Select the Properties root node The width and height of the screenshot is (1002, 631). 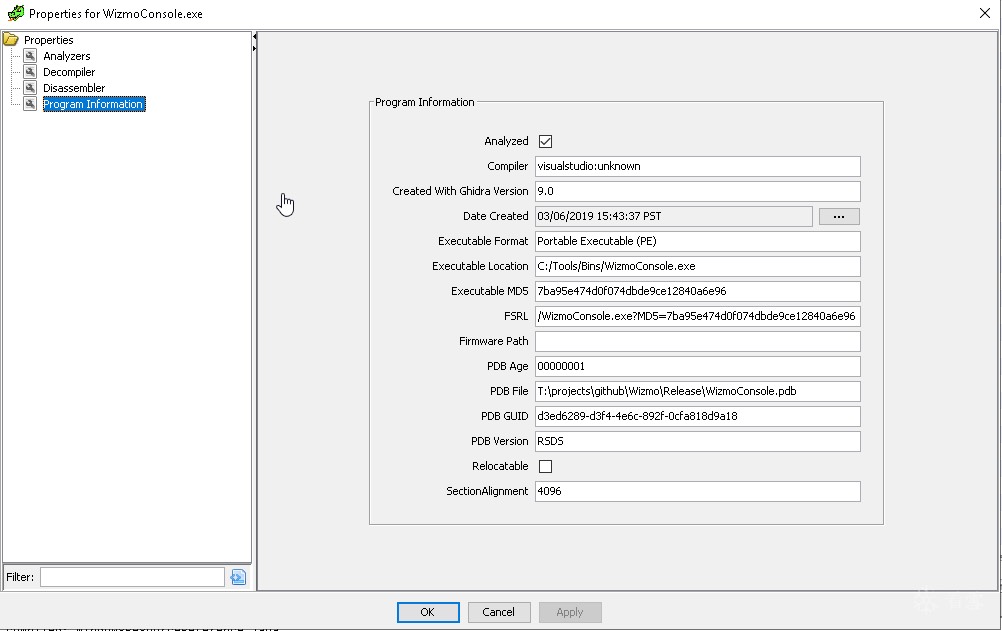click(49, 40)
